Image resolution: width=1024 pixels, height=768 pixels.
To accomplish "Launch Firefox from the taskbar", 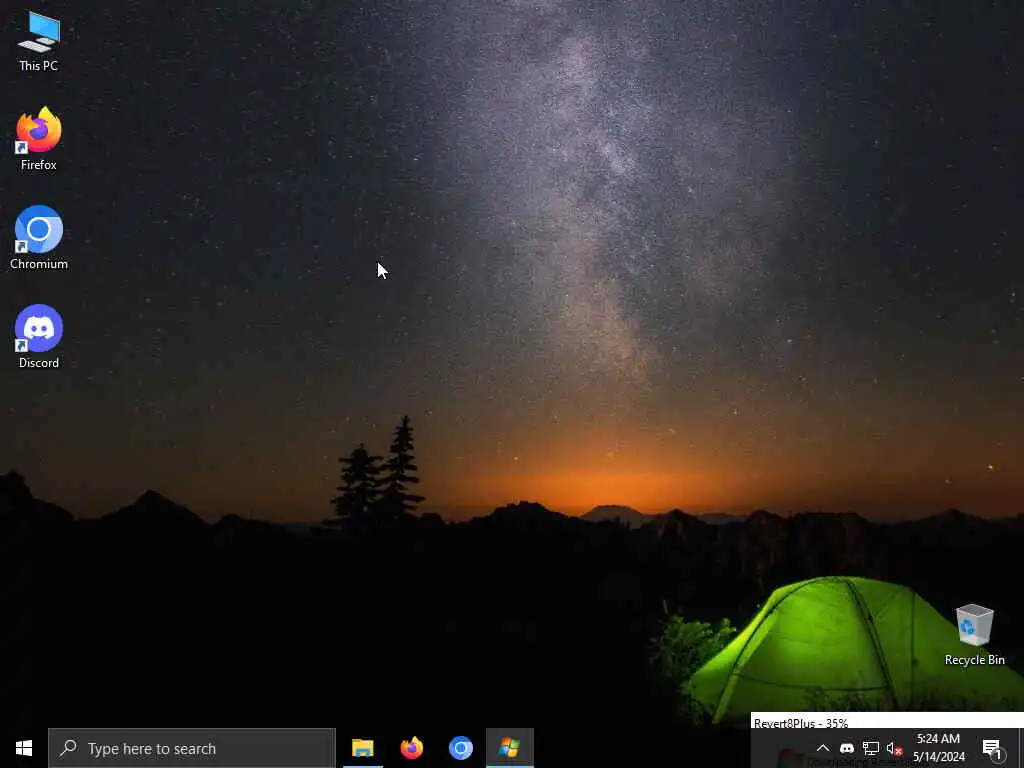I will pyautogui.click(x=411, y=748).
